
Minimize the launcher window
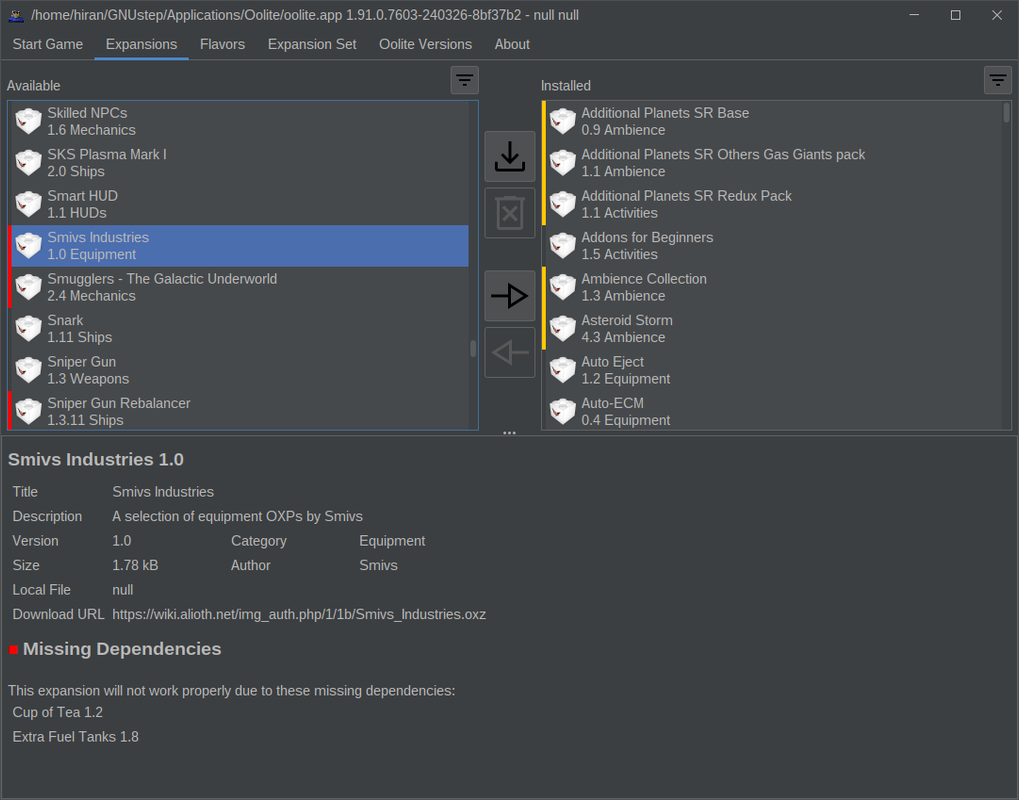coord(914,15)
